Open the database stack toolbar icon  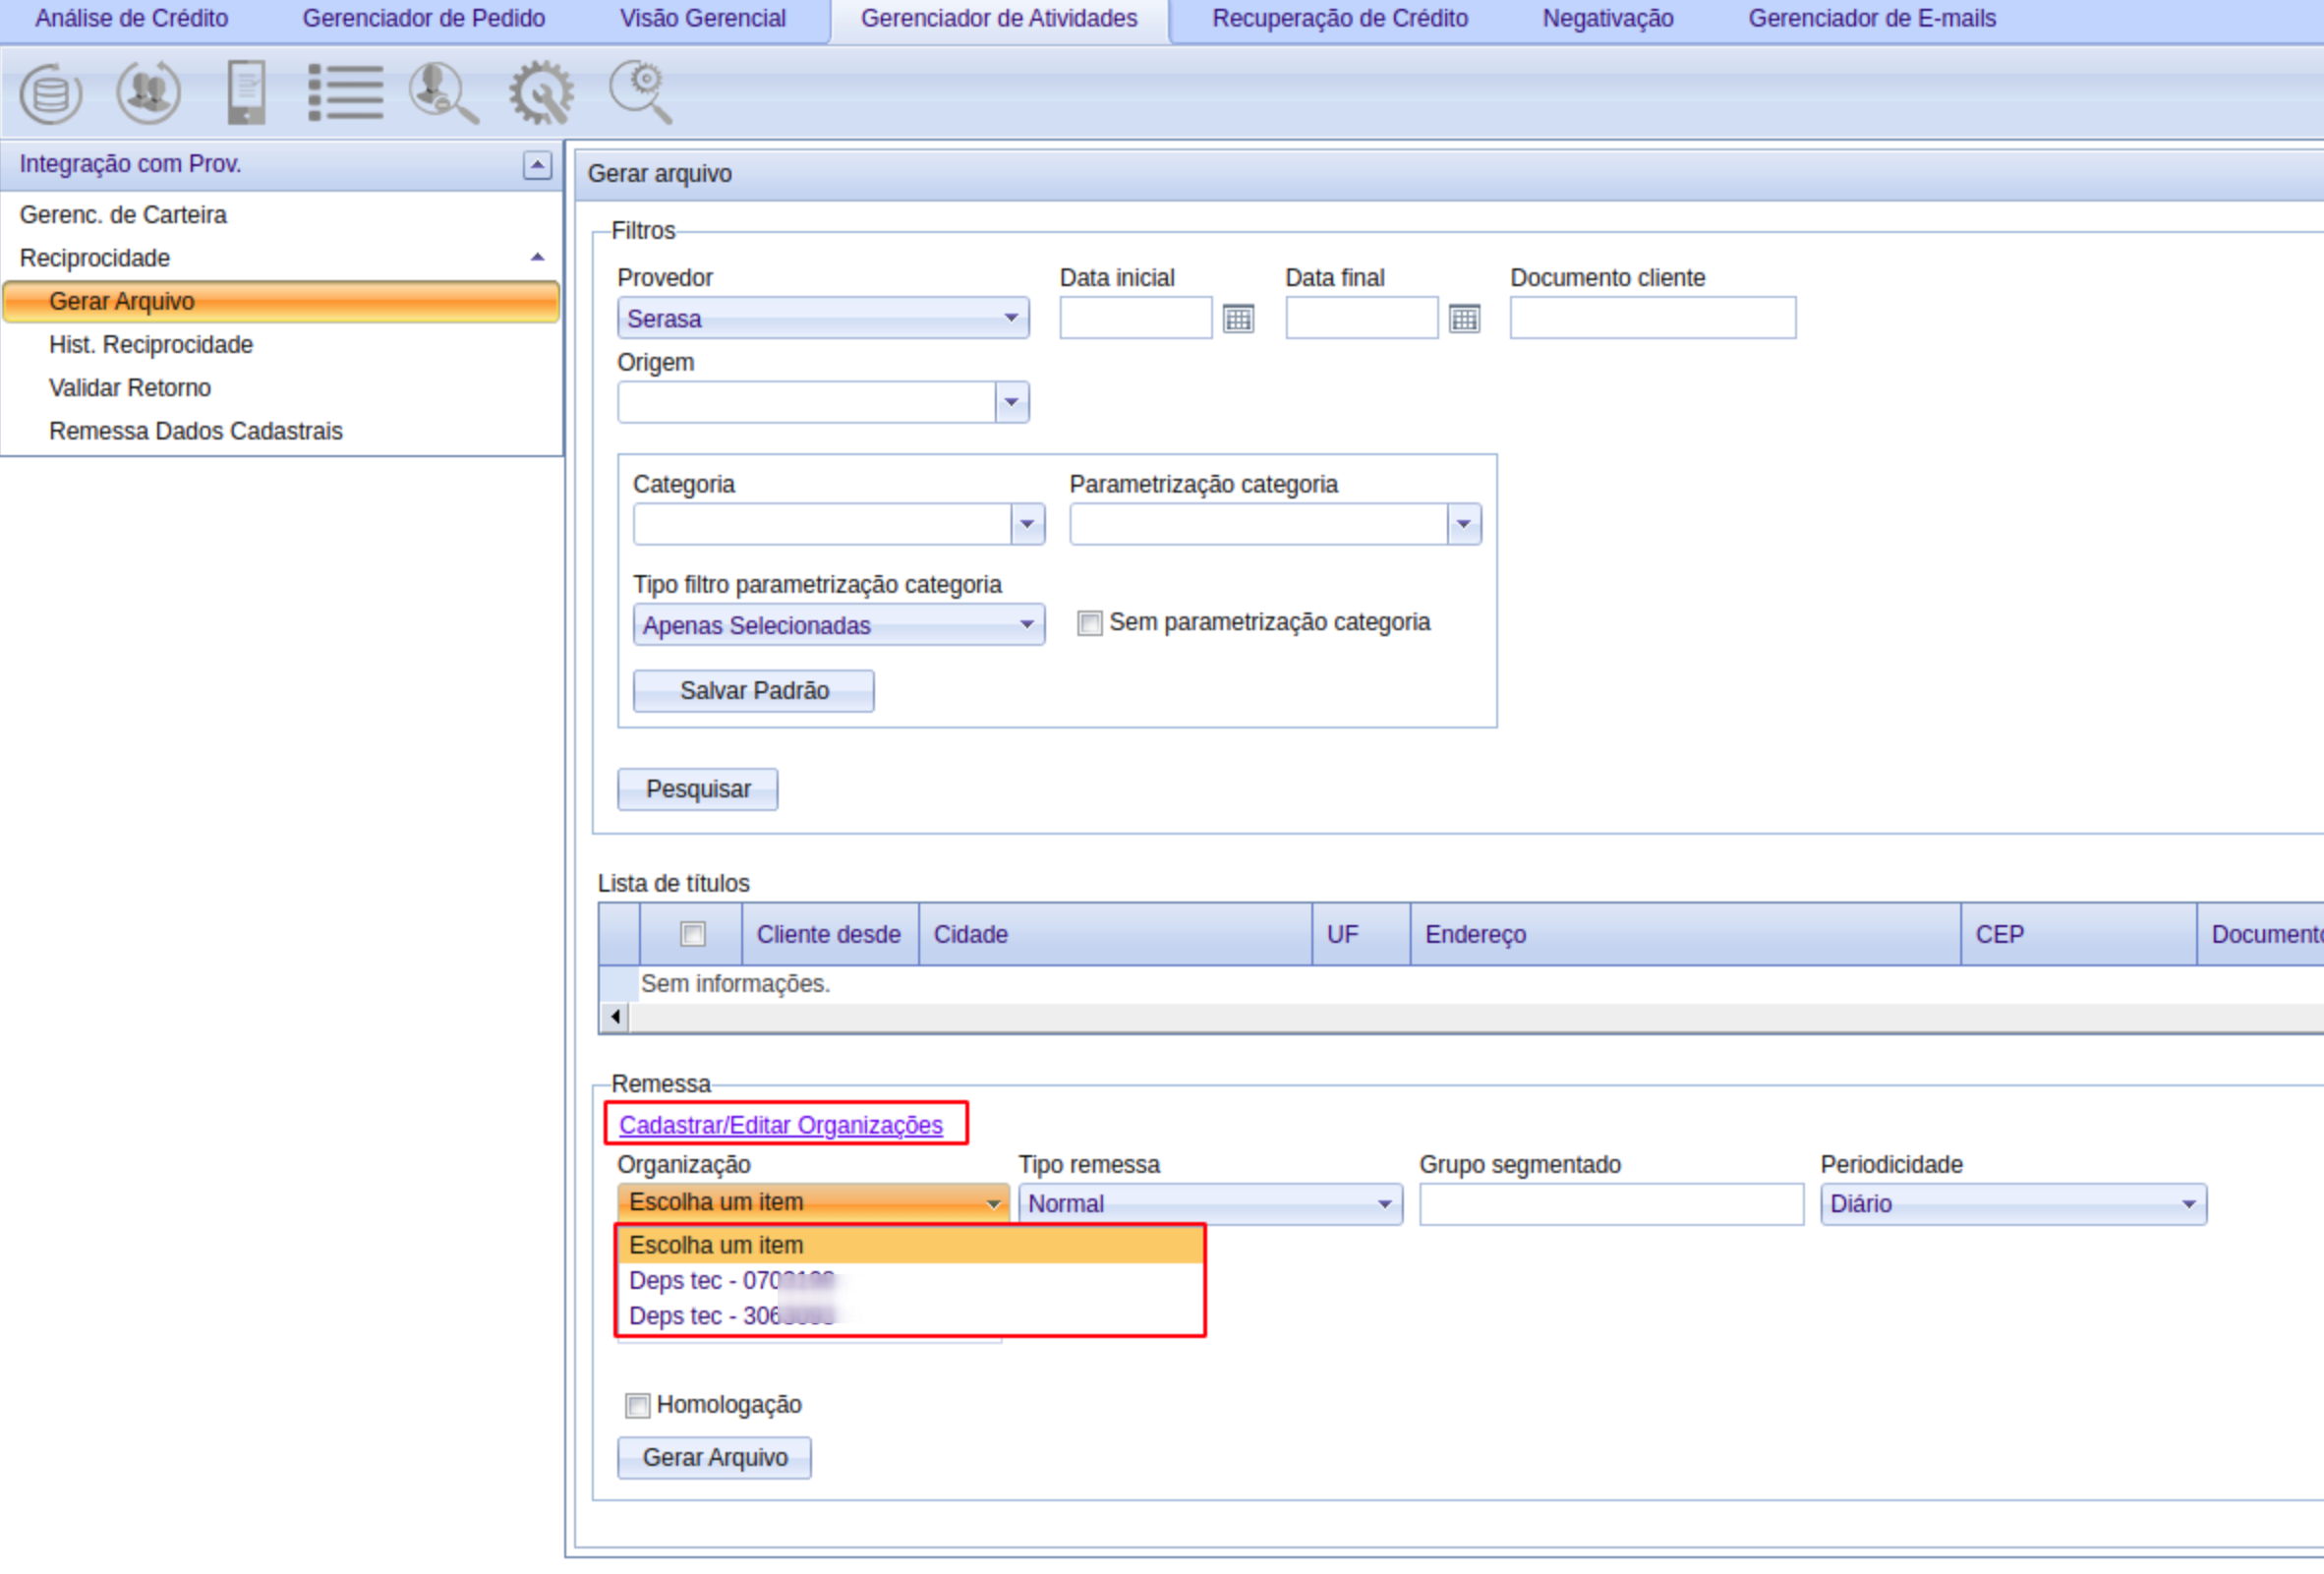[50, 93]
